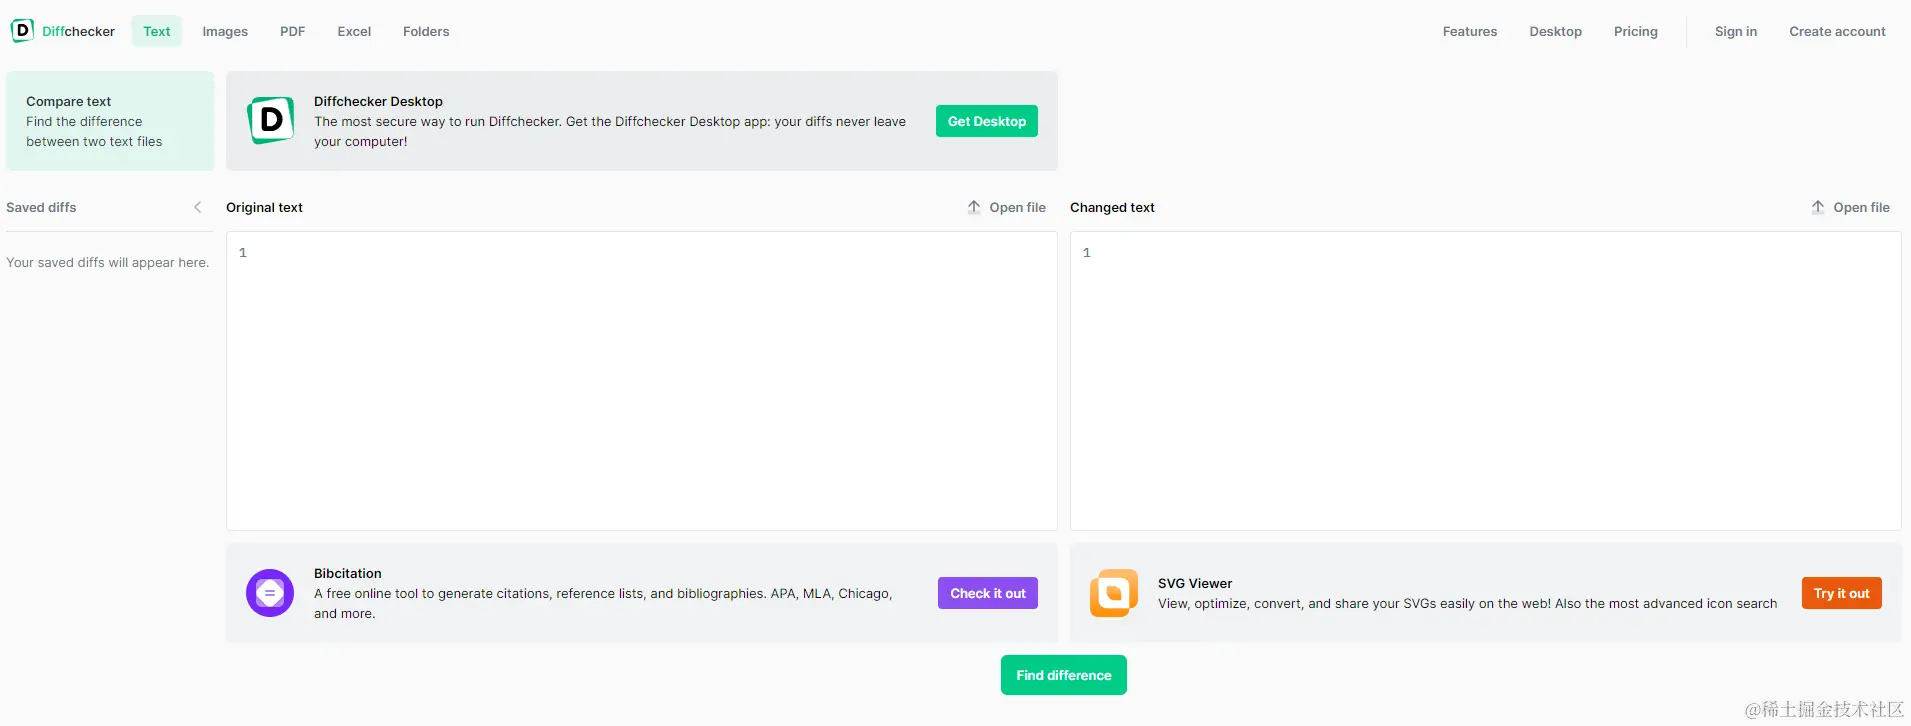
Task: Click the Diffchecker Desktop banner logo
Action: (270, 121)
